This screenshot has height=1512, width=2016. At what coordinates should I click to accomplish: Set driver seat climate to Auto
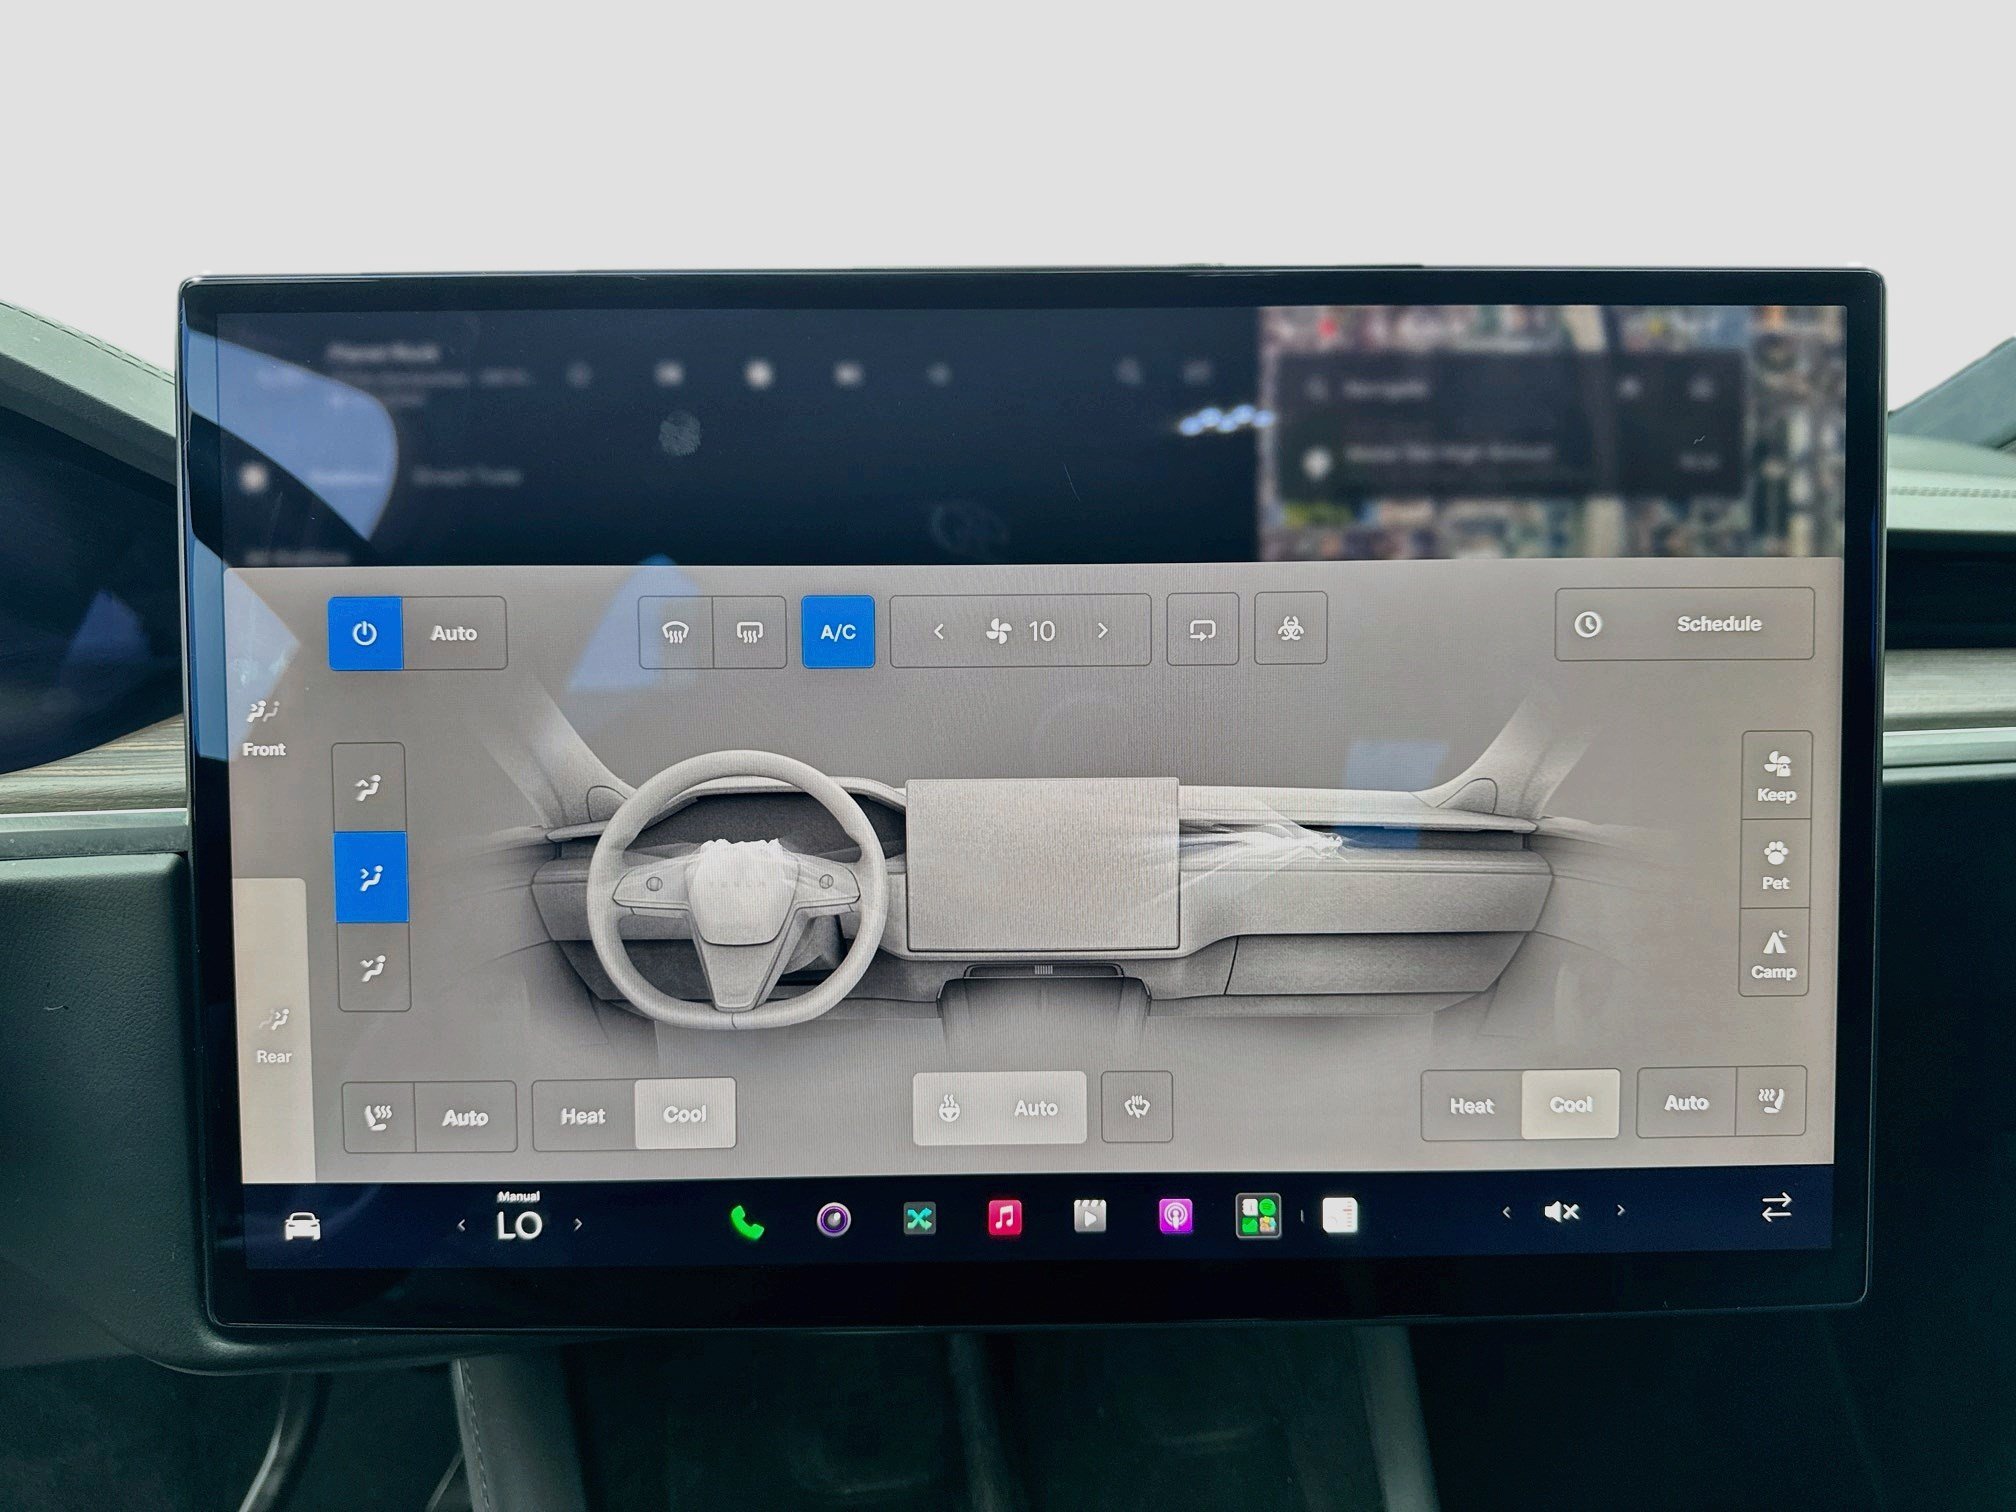[x=465, y=1117]
